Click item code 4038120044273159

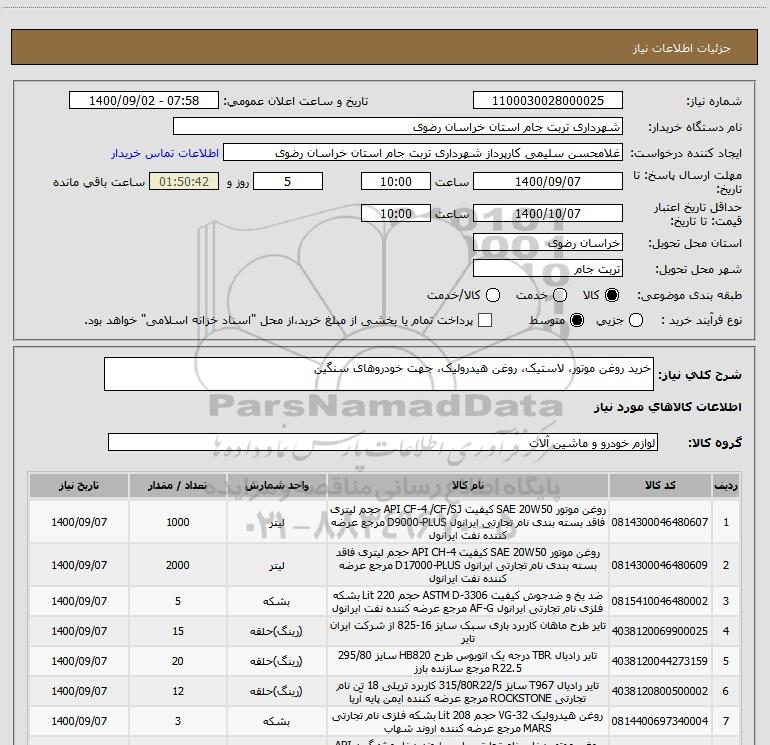point(660,661)
